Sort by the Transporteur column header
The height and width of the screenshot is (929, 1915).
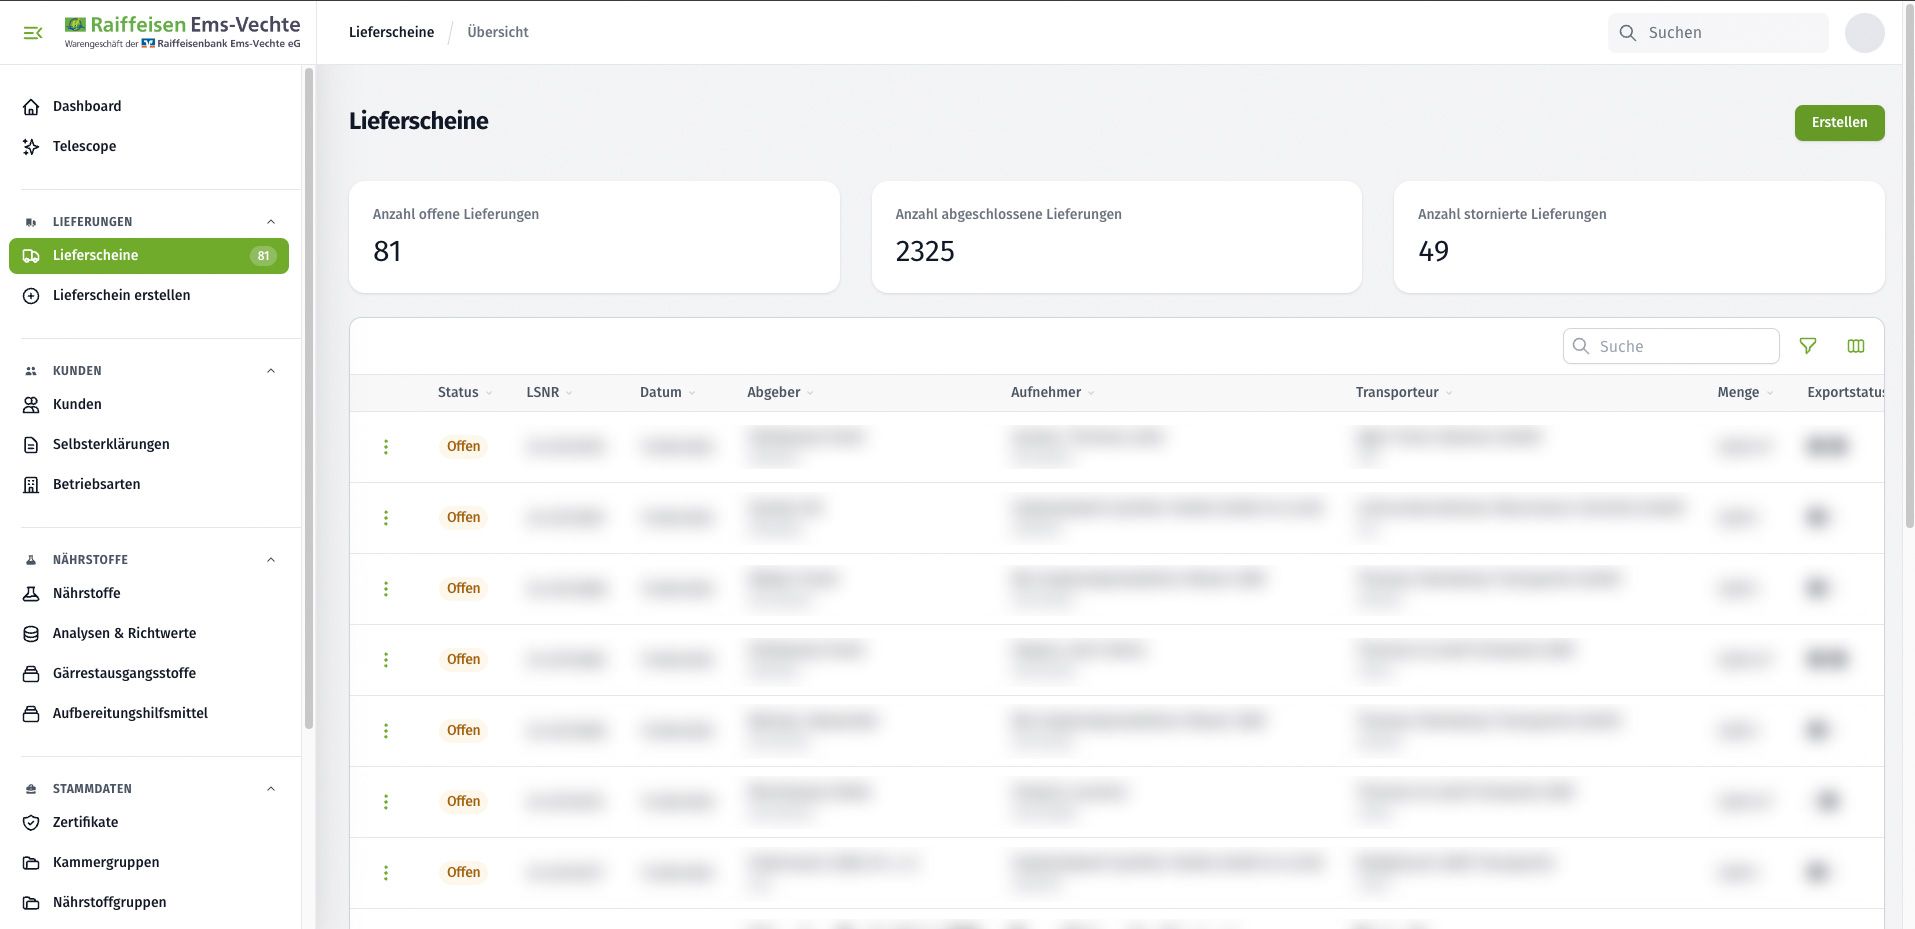click(x=1404, y=392)
